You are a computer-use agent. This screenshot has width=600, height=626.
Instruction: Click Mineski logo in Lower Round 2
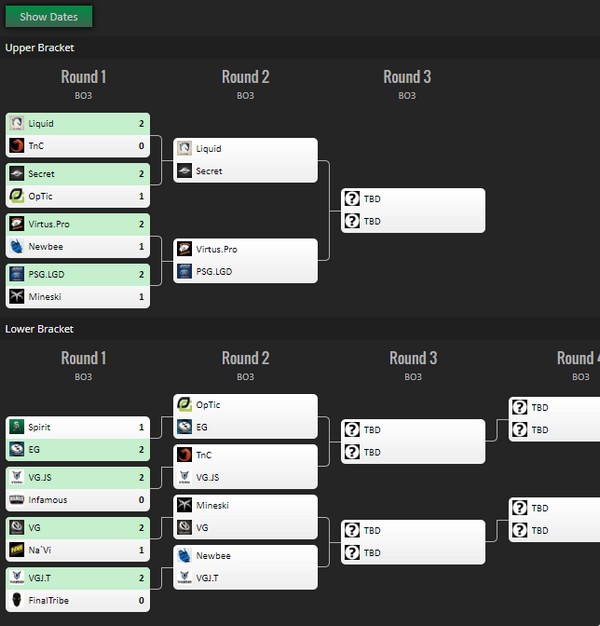(184, 505)
